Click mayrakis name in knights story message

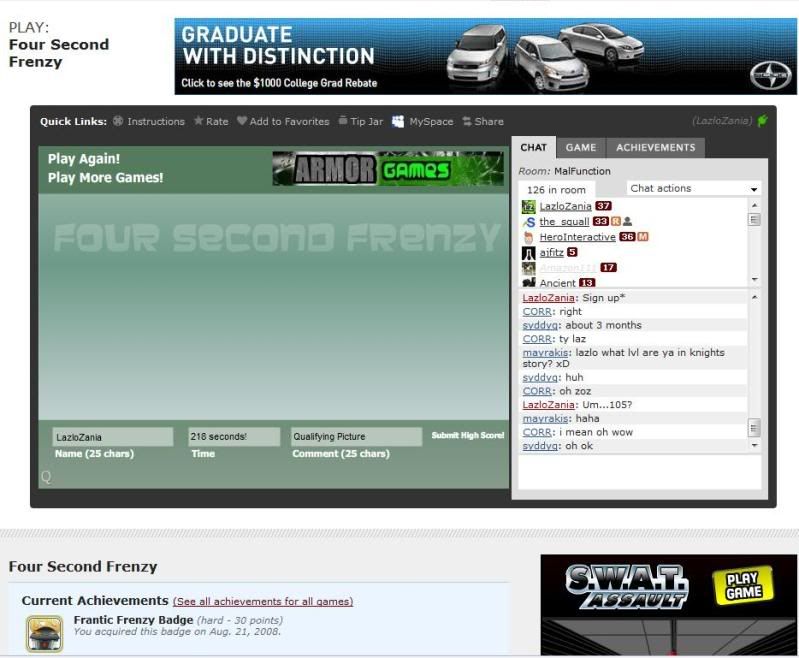tap(545, 353)
